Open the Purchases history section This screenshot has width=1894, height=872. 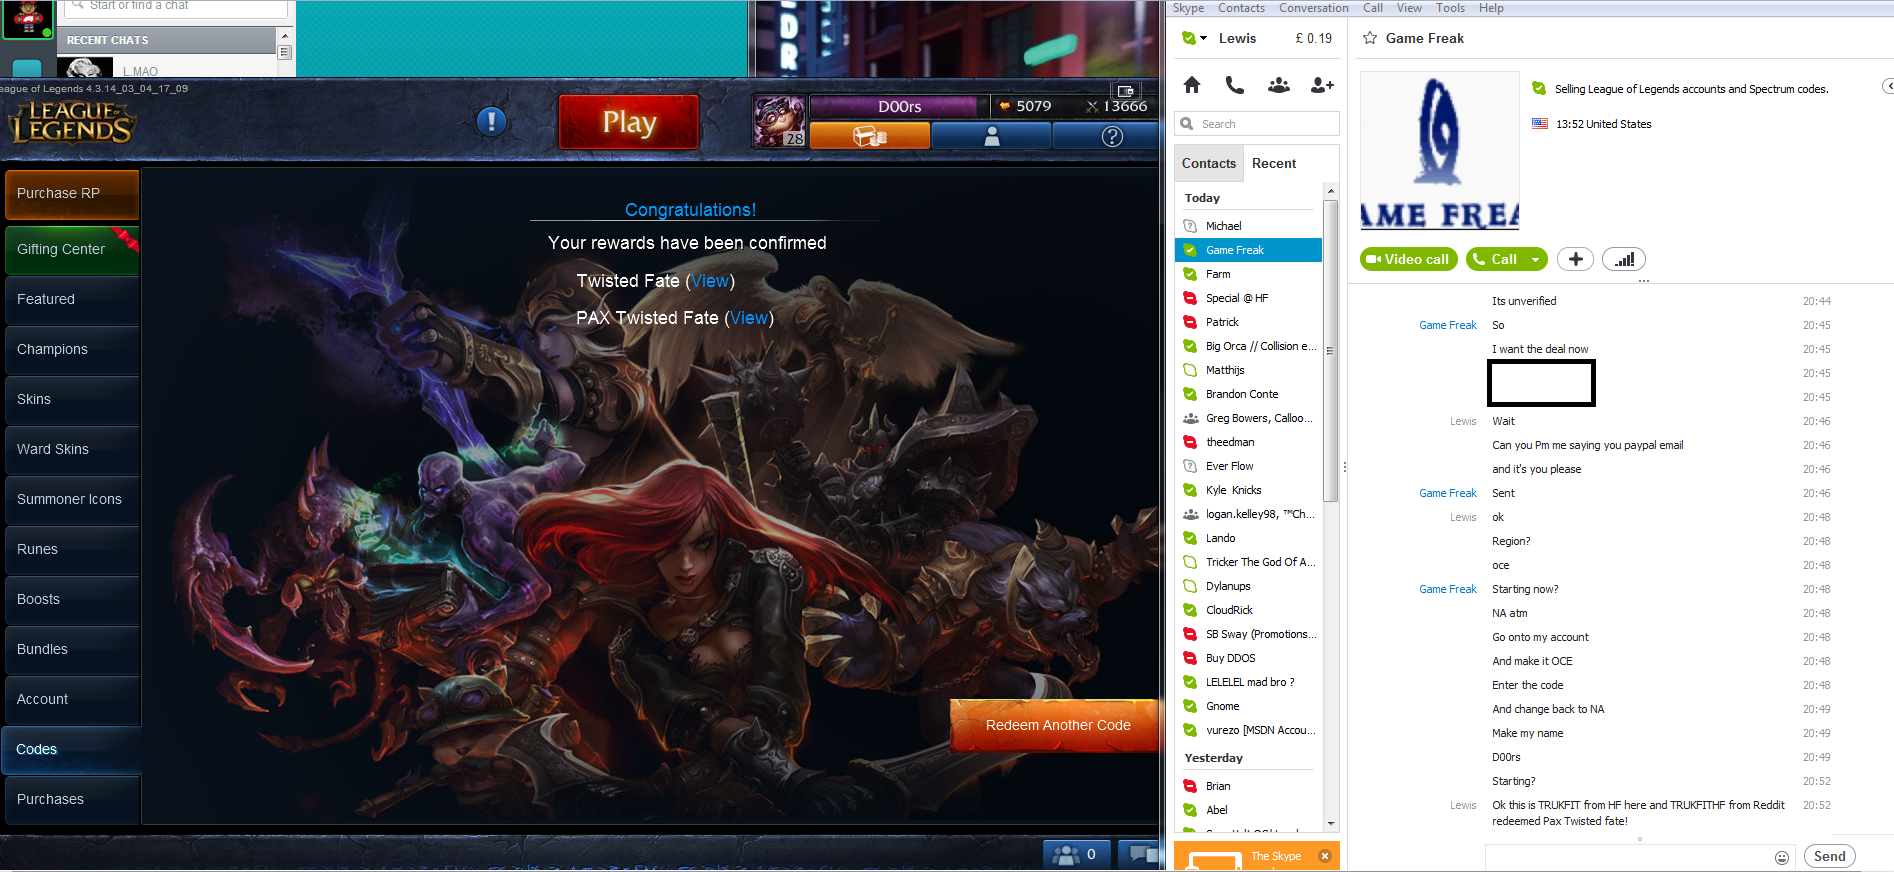72,800
